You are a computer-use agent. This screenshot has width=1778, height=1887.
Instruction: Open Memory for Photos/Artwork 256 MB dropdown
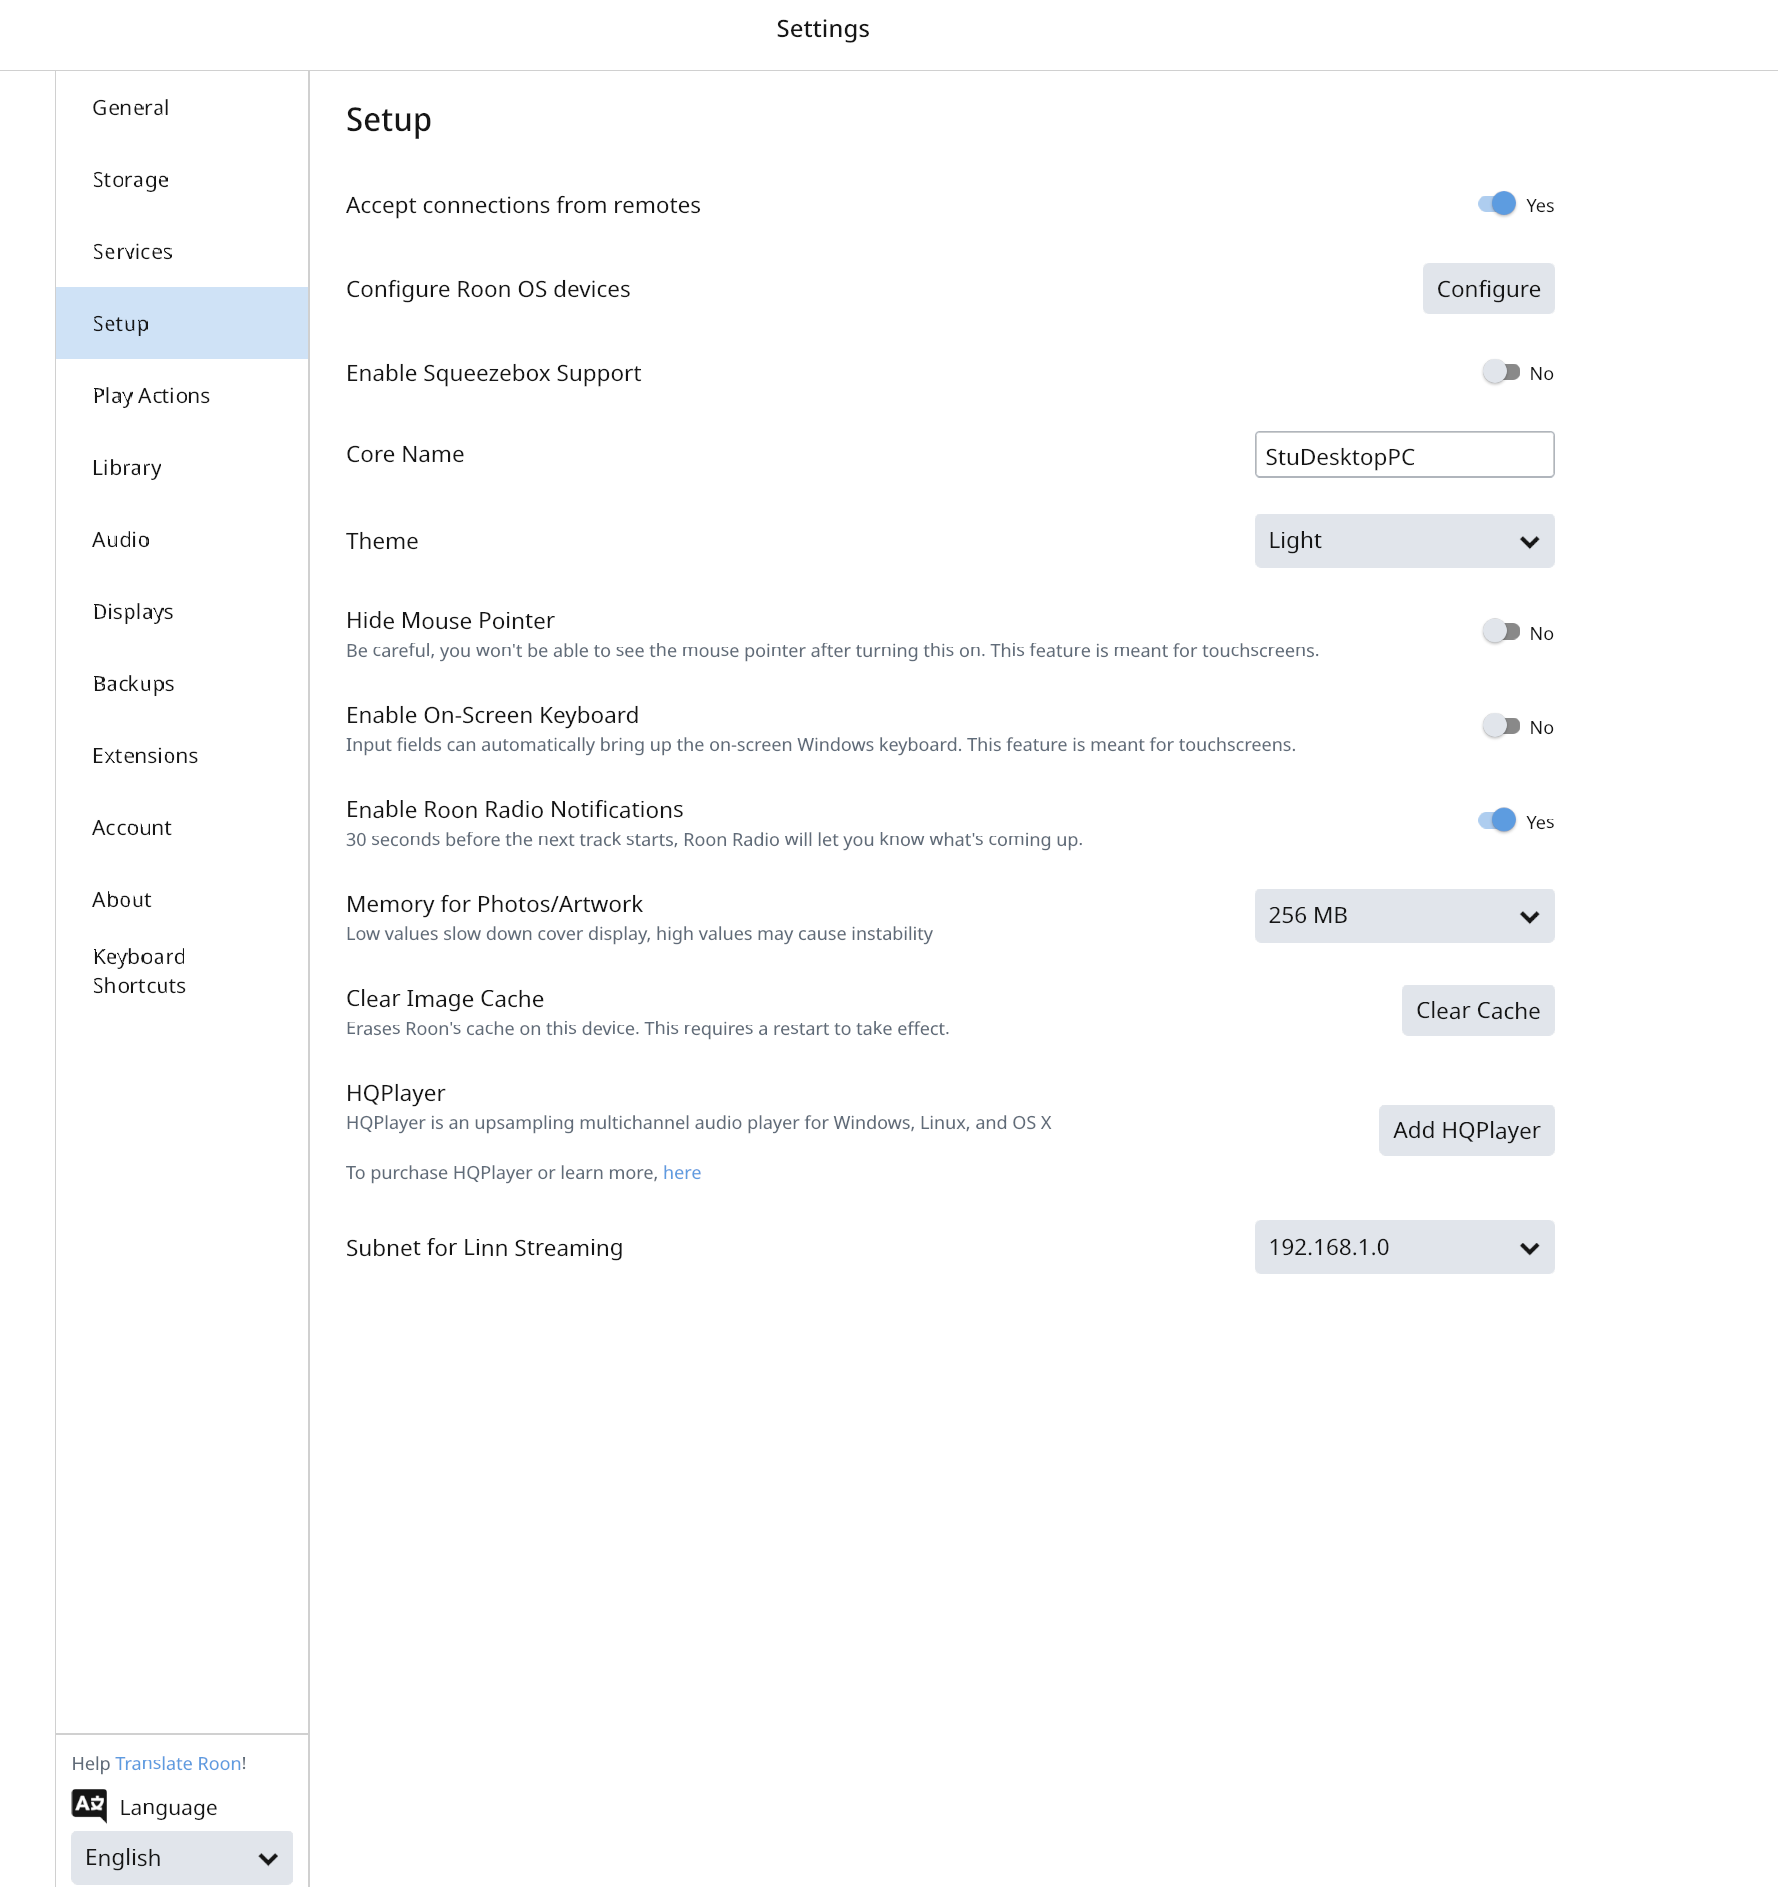pos(1404,916)
